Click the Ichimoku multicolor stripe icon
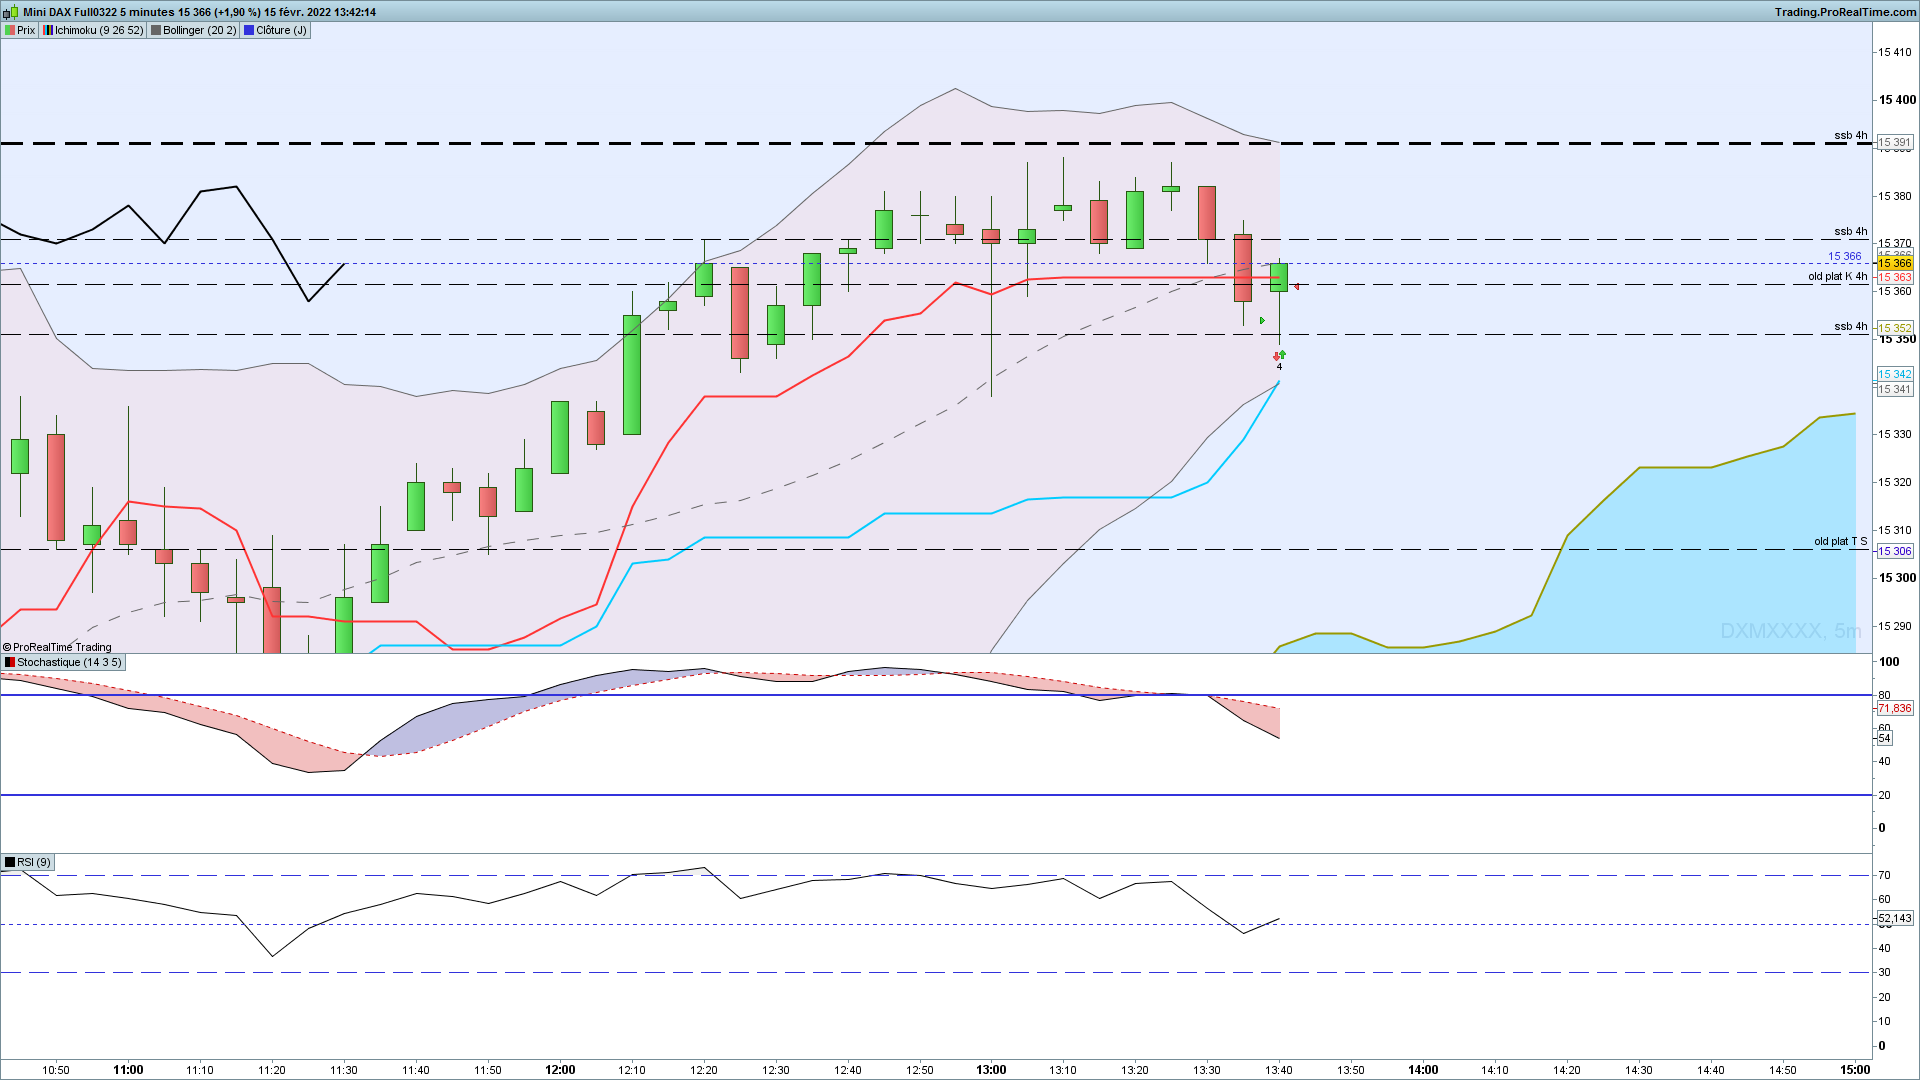The image size is (1920, 1080). tap(48, 30)
